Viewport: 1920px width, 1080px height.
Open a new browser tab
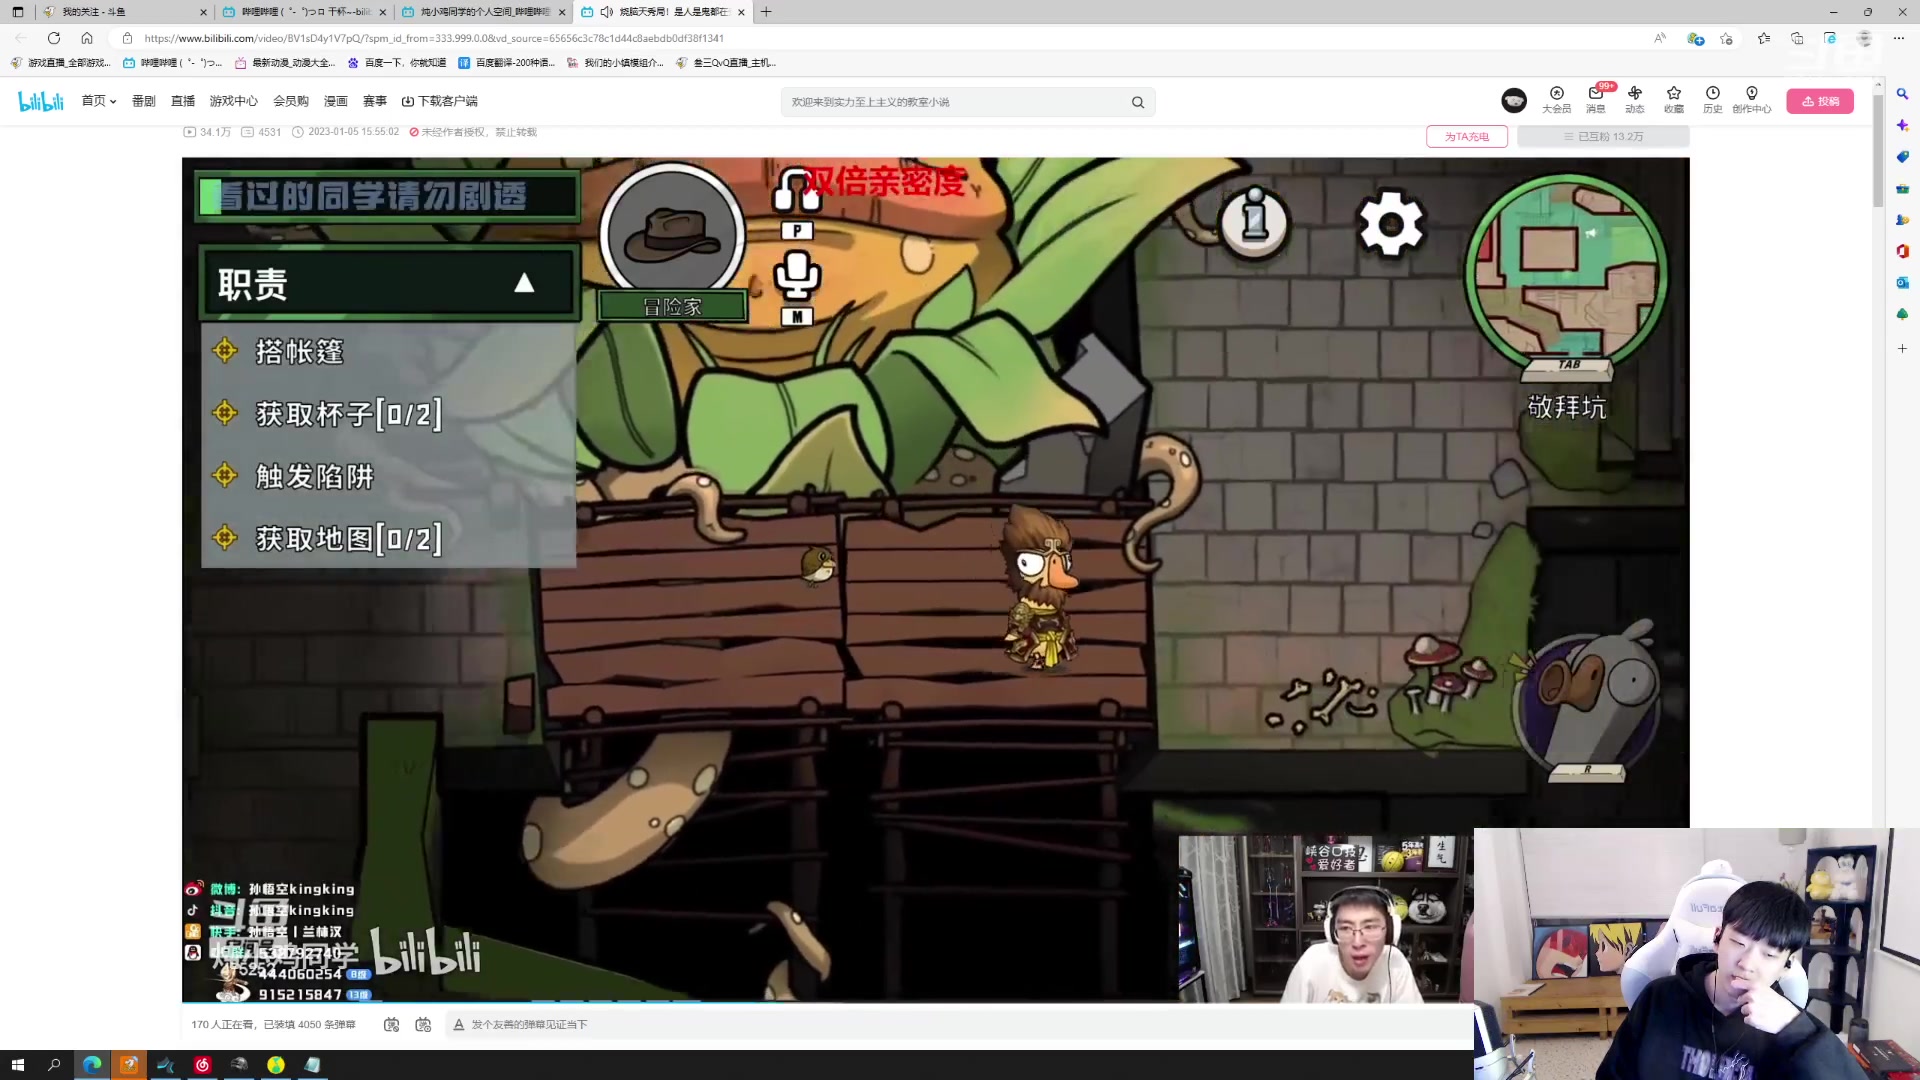click(766, 12)
